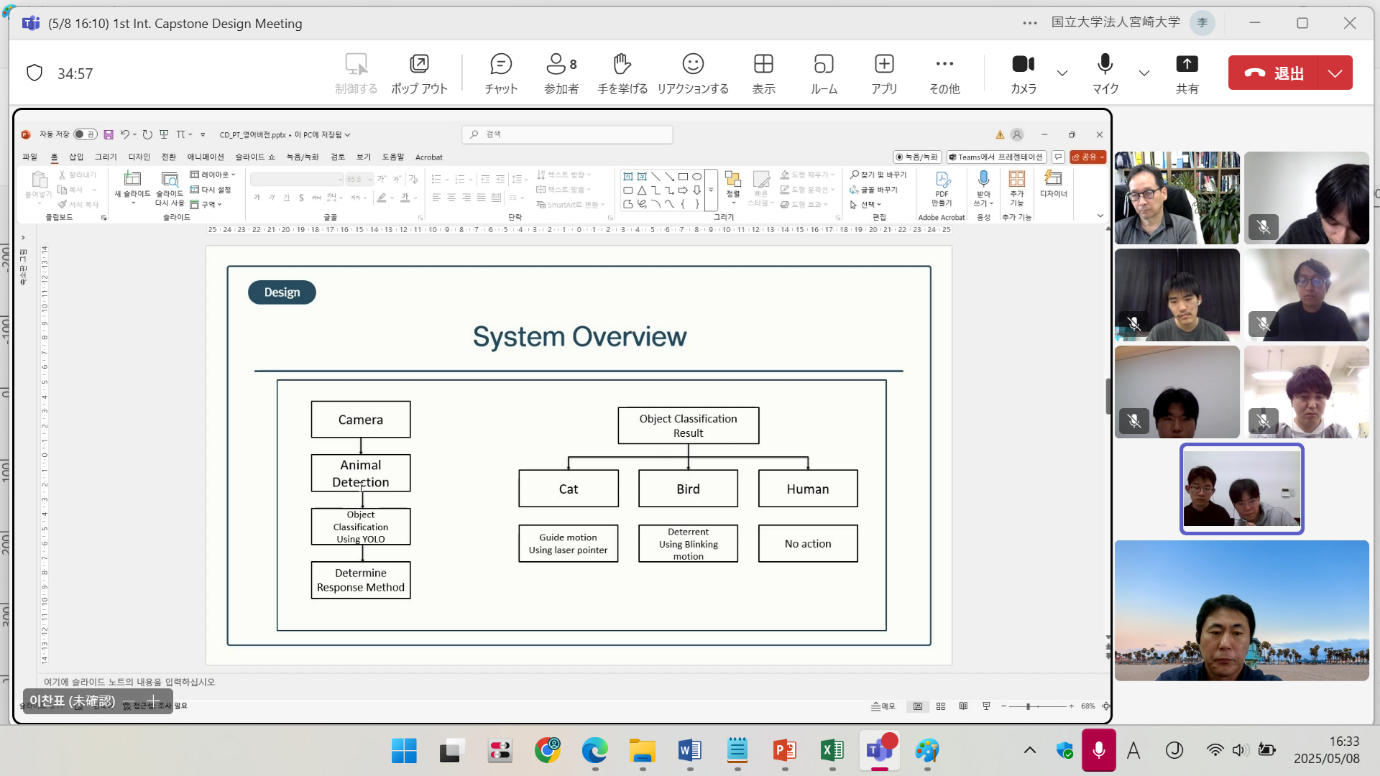Expand the leave (退出) options arrow
The height and width of the screenshot is (776, 1380).
1335,73
